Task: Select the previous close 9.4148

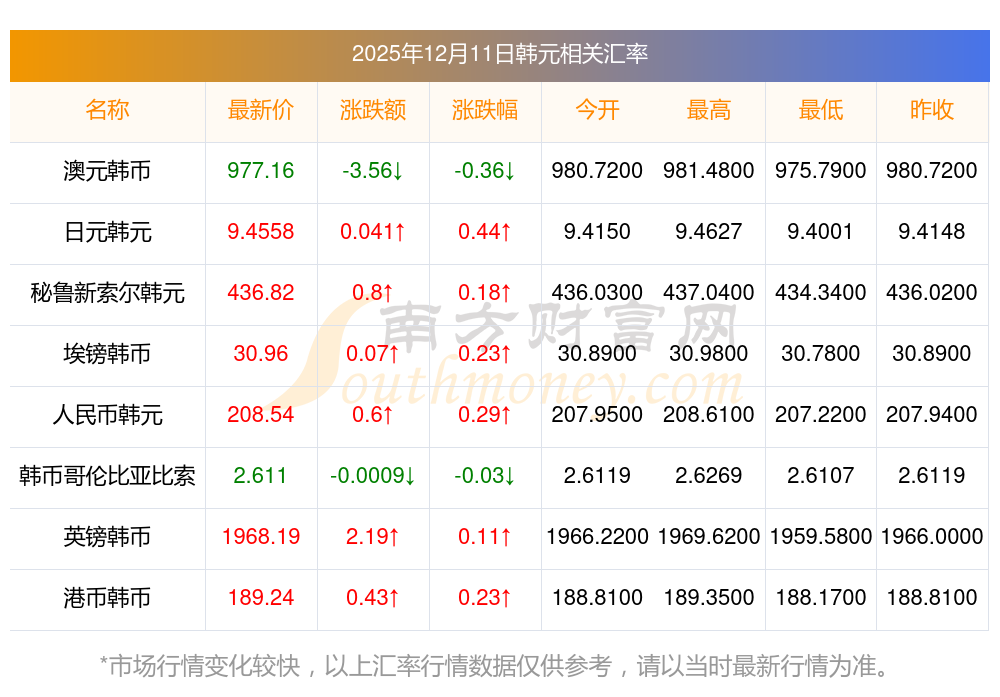Action: click(932, 231)
